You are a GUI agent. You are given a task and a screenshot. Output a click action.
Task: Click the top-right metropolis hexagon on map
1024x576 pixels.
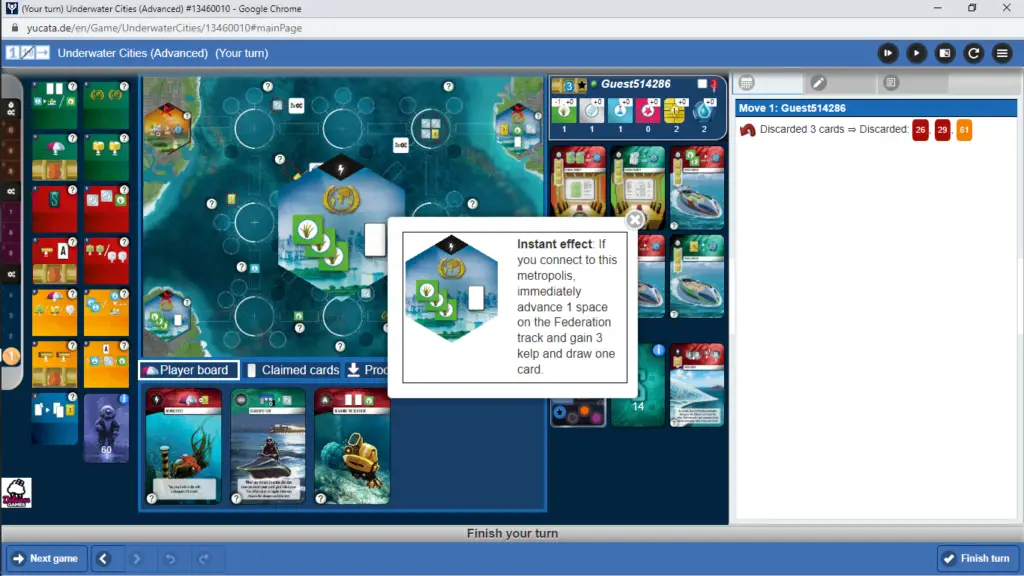point(518,129)
